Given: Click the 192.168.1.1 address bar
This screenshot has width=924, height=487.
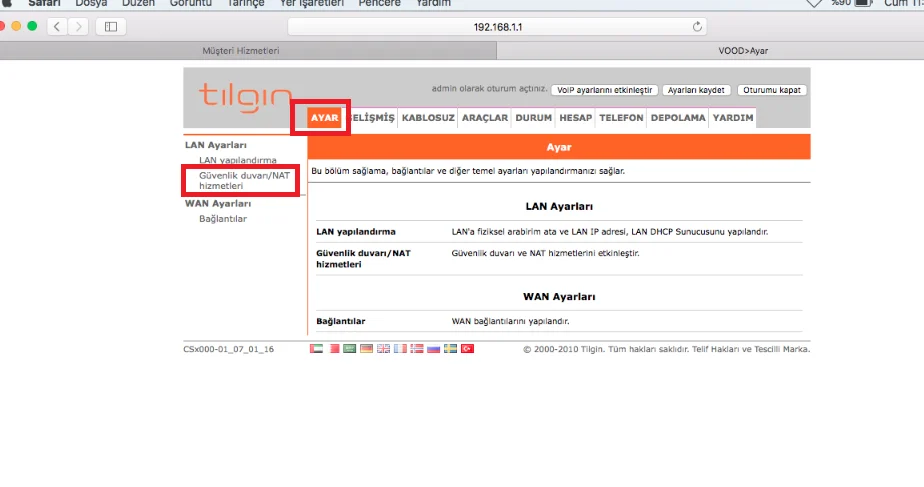Looking at the screenshot, I should 495,26.
